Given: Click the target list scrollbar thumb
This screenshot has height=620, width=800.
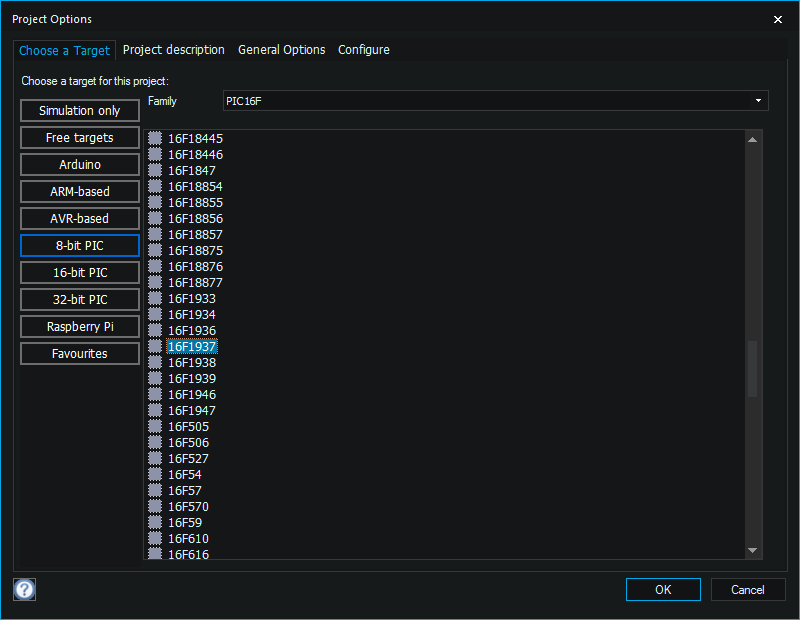Looking at the screenshot, I should tap(753, 368).
